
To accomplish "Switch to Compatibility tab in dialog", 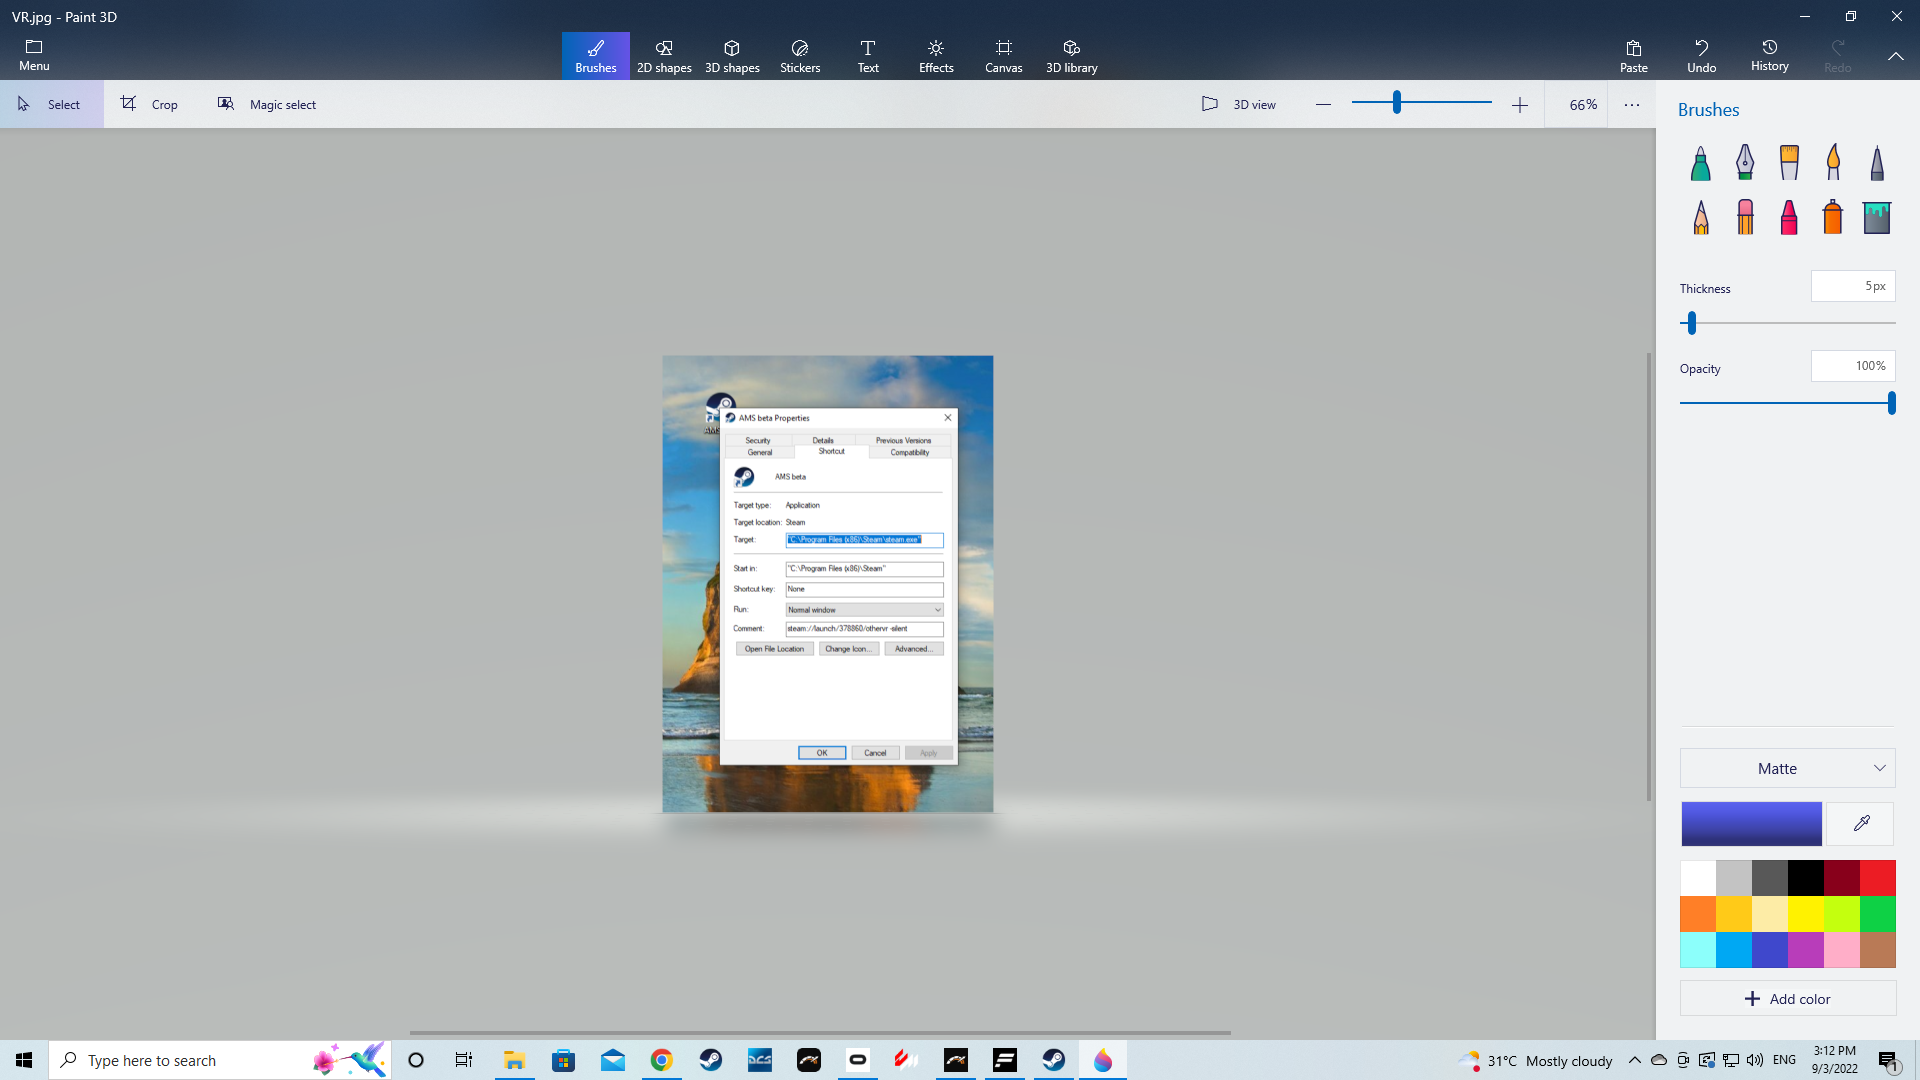I will pyautogui.click(x=909, y=452).
